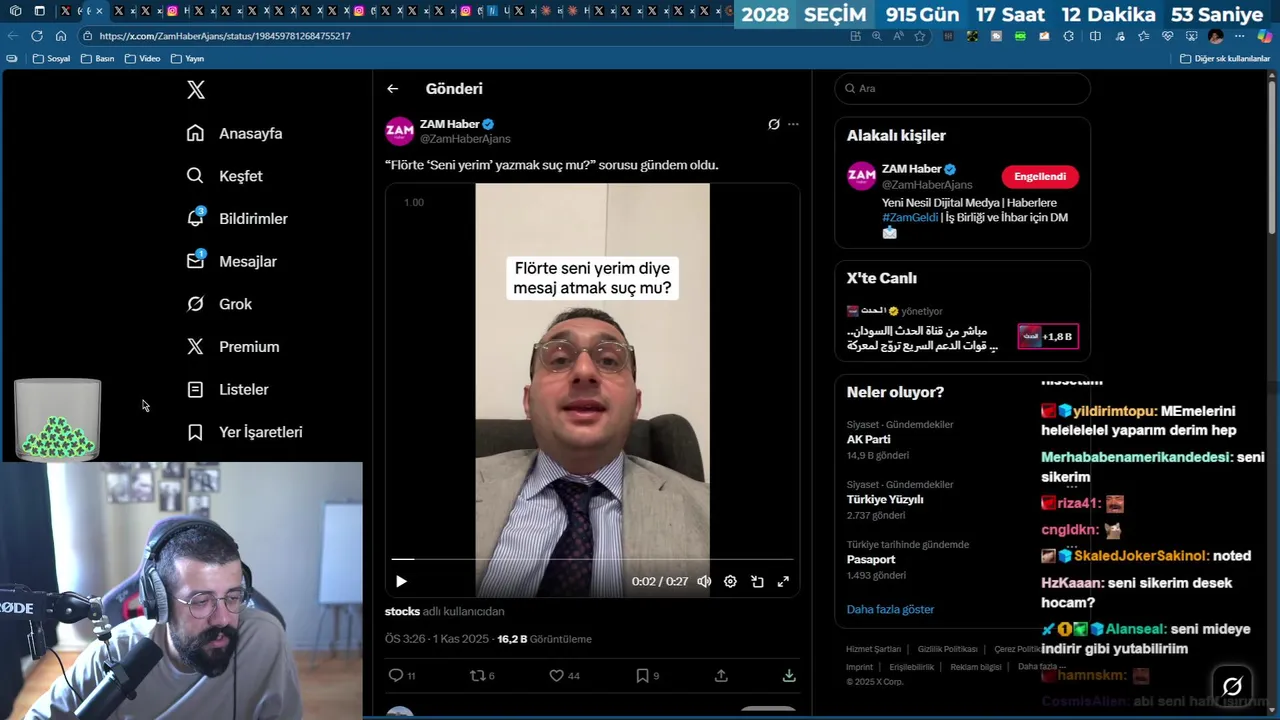Click the X logo in the sidebar
Screen dimensions: 1280x720
[x=196, y=90]
